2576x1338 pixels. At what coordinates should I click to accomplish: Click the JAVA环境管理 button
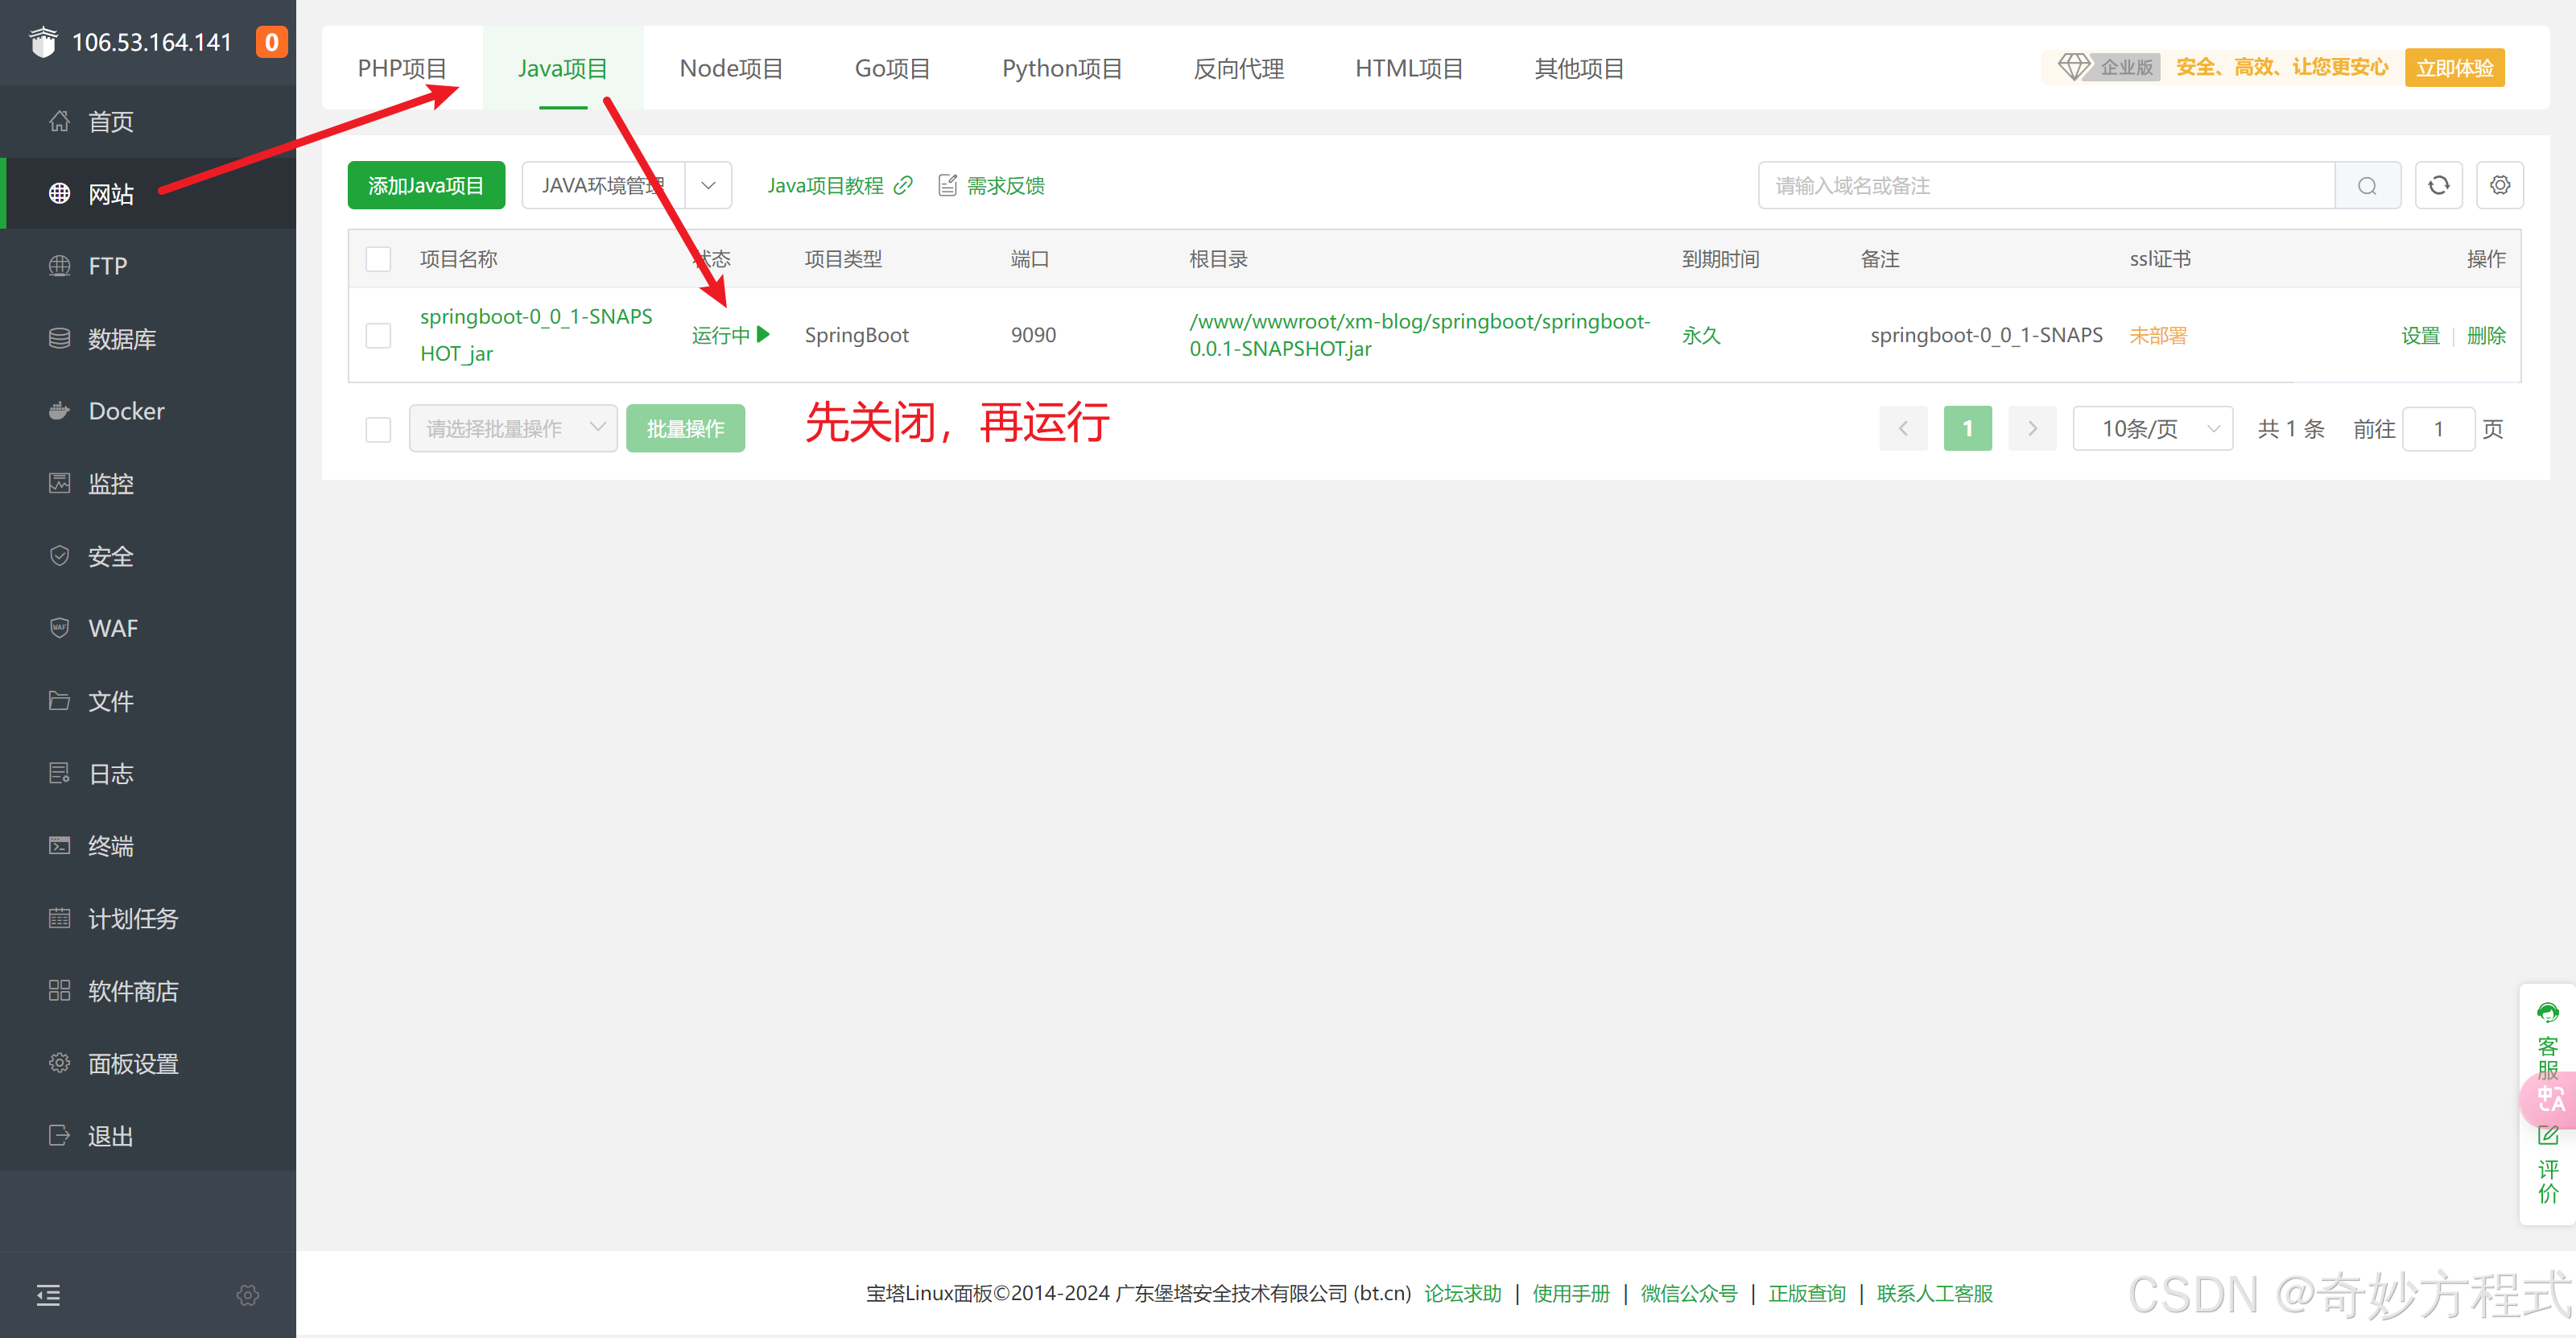pos(603,185)
